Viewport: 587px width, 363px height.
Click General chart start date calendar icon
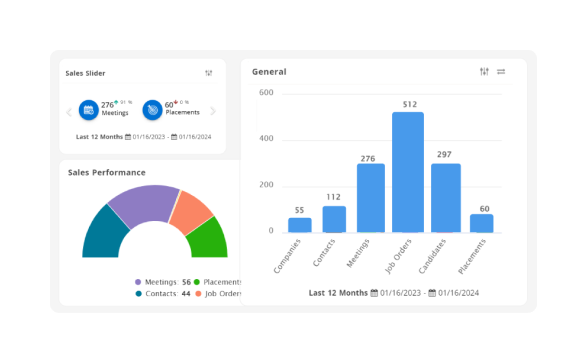[374, 293]
